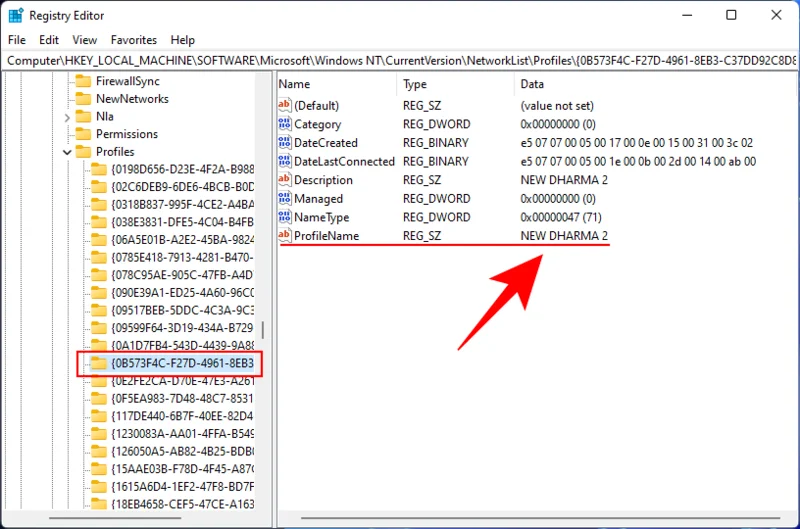Select the NewNetworks key in tree
800x529 pixels.
click(x=132, y=98)
